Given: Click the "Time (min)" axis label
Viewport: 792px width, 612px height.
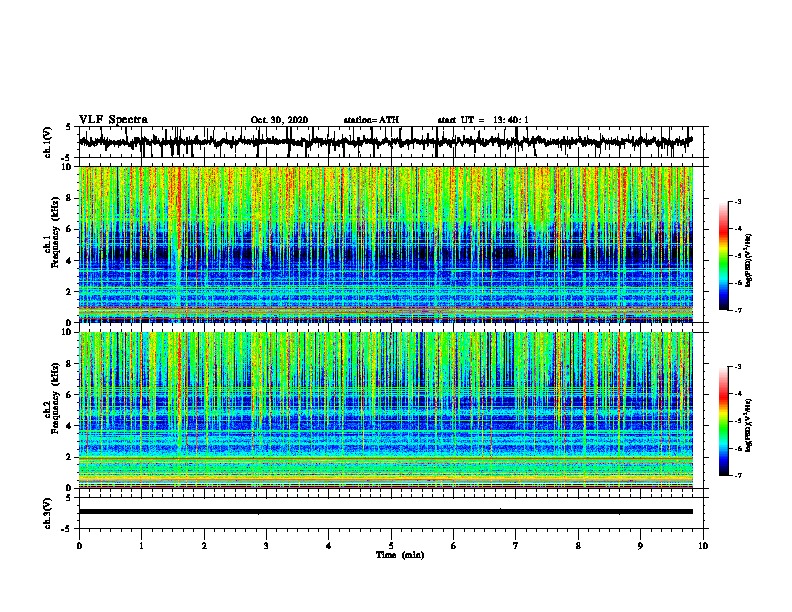Looking at the screenshot, I should pos(400,555).
